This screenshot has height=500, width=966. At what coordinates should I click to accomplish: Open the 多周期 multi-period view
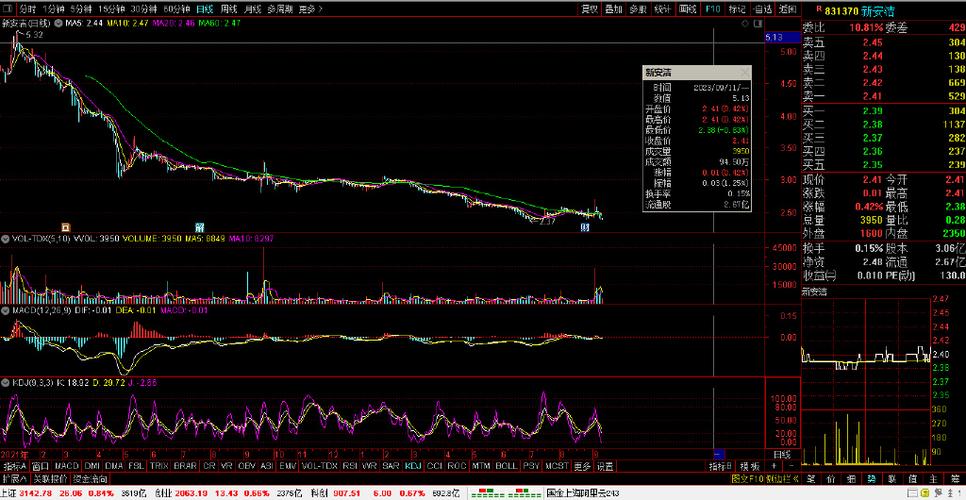[280, 9]
